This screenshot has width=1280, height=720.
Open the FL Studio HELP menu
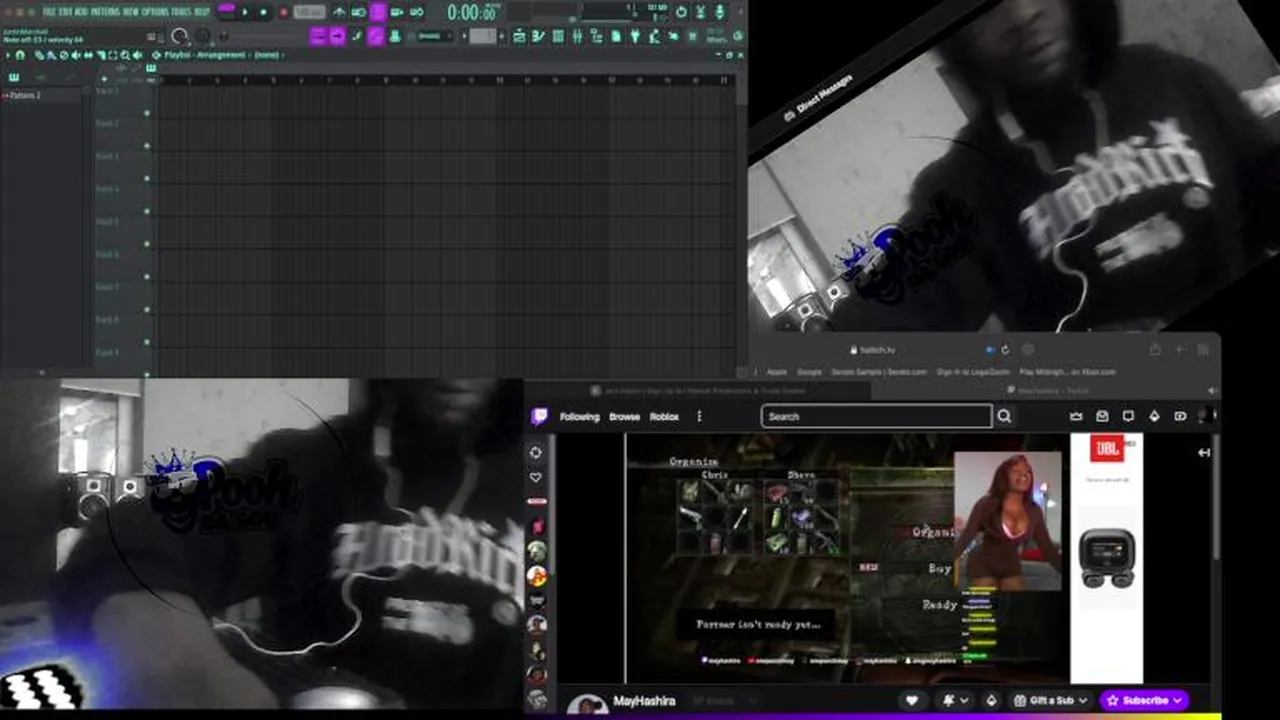coord(202,11)
